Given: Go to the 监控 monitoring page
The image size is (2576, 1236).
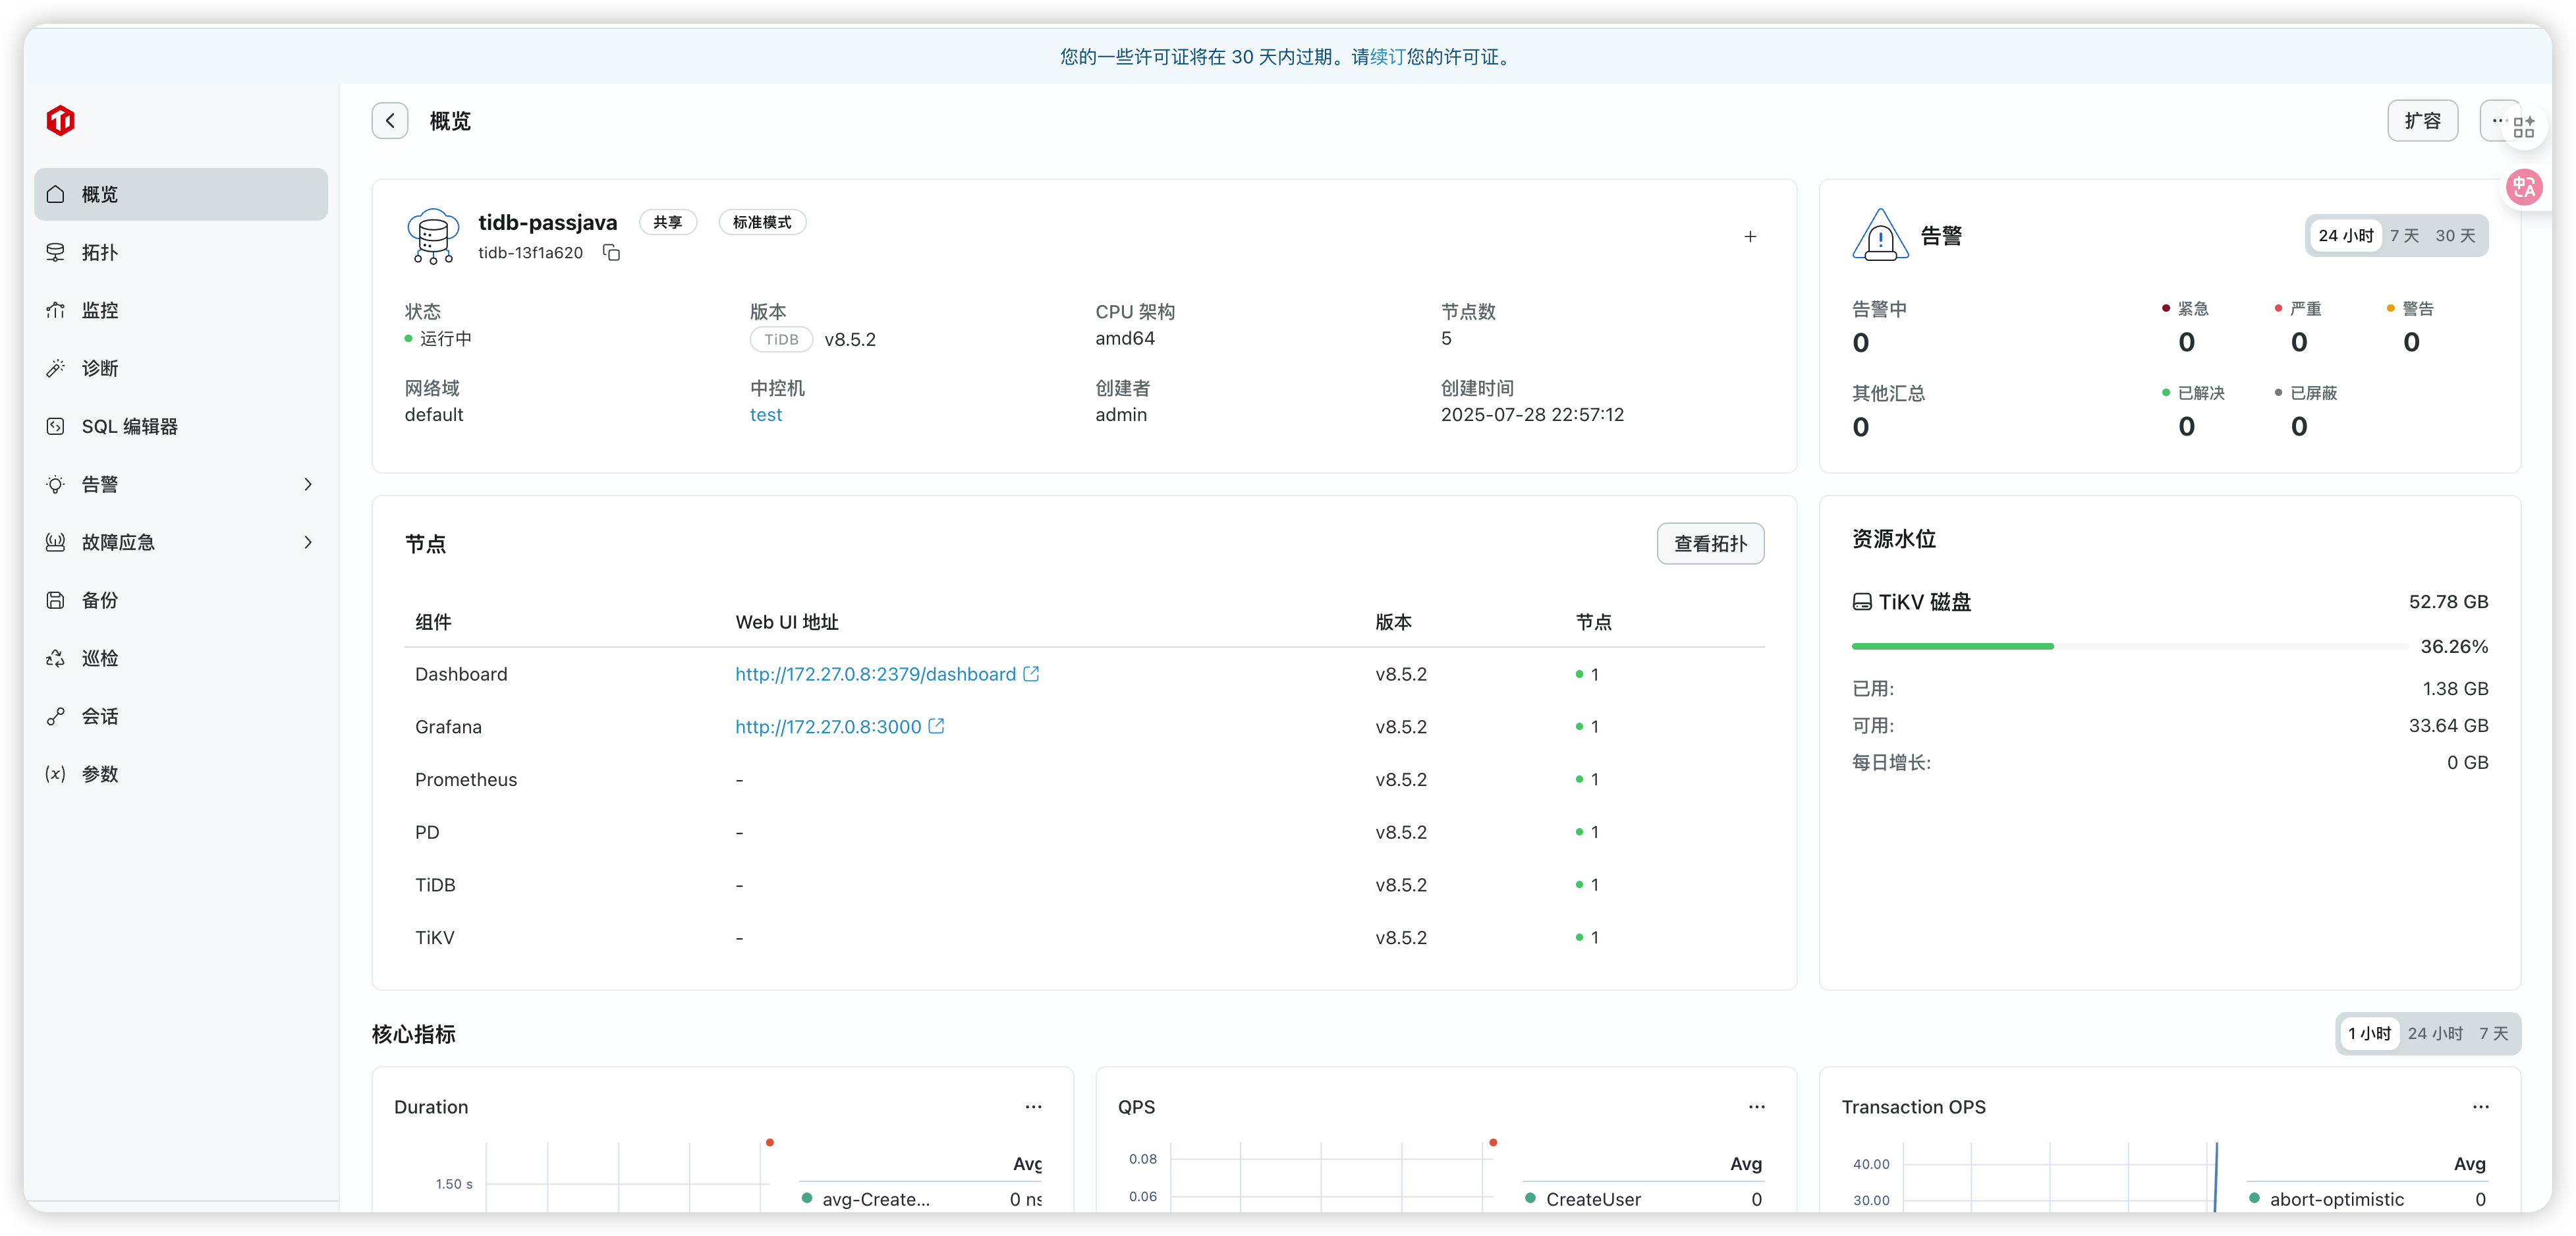Looking at the screenshot, I should (100, 310).
